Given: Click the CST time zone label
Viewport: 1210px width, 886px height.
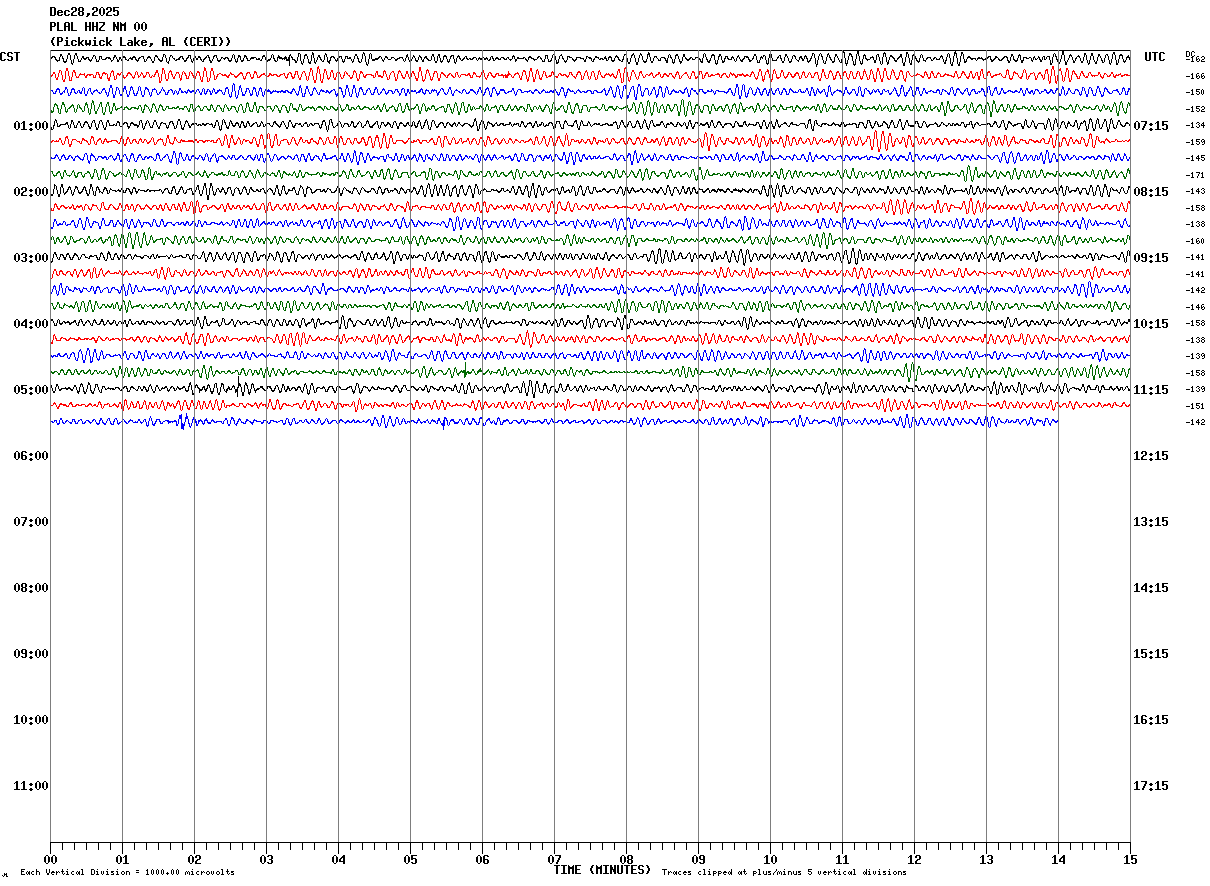Looking at the screenshot, I should (x=10, y=57).
